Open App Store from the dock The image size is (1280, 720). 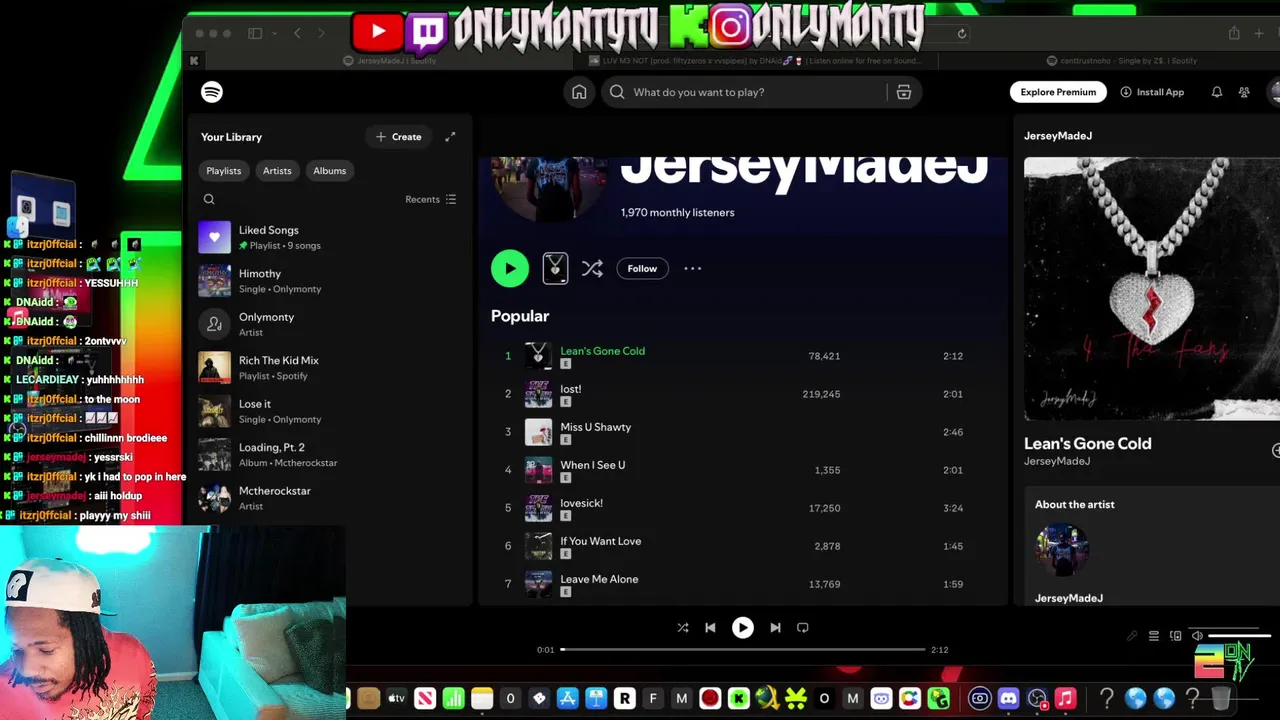pos(567,698)
